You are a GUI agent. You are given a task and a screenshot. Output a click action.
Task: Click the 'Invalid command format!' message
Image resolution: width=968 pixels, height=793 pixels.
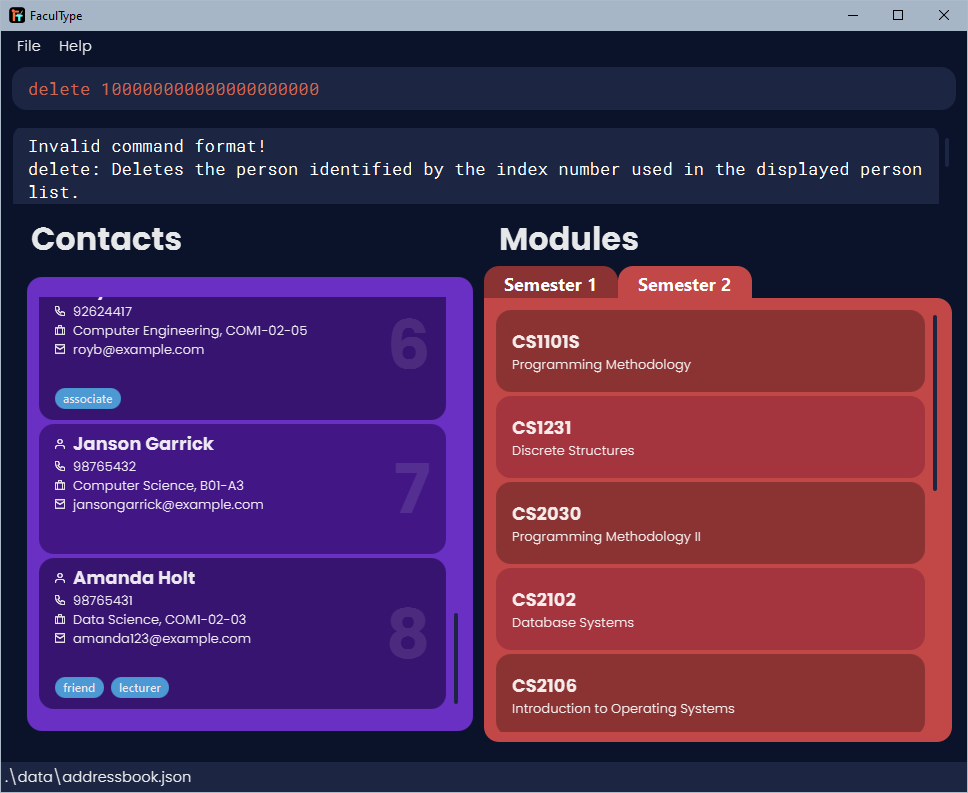[x=148, y=146]
